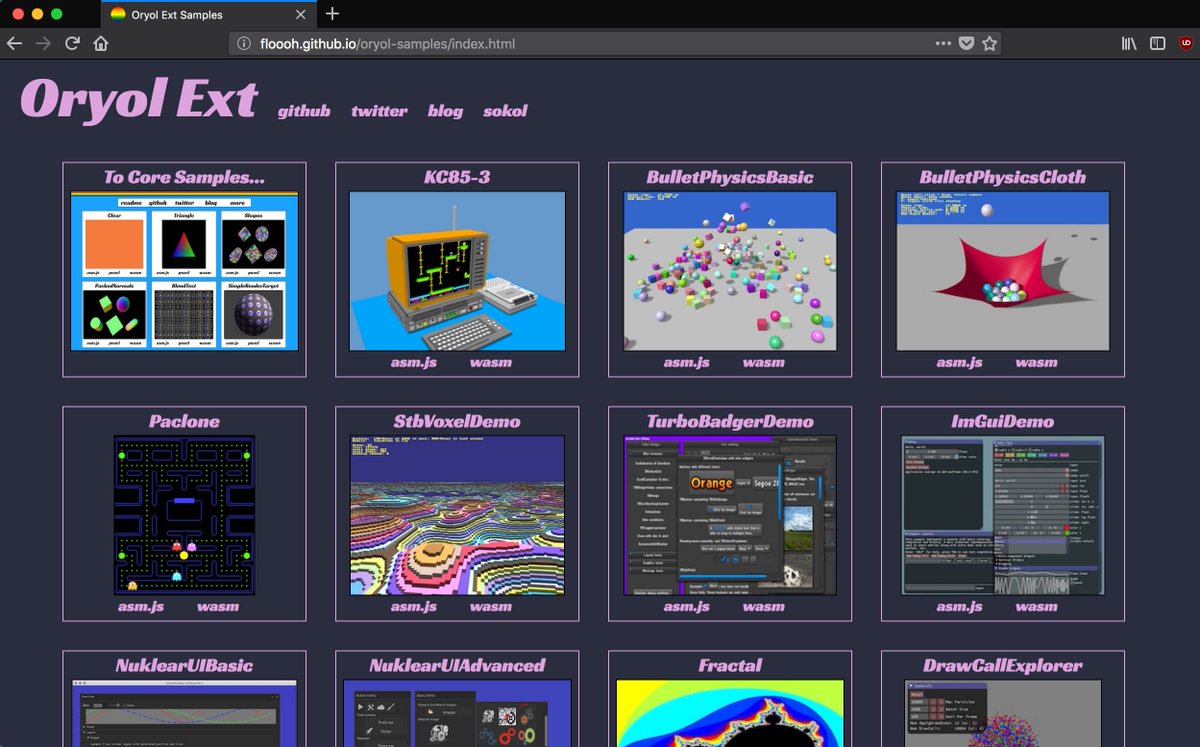This screenshot has width=1200, height=747.
Task: Launch TurboBadgerDemo asm.js version
Action: click(x=687, y=606)
